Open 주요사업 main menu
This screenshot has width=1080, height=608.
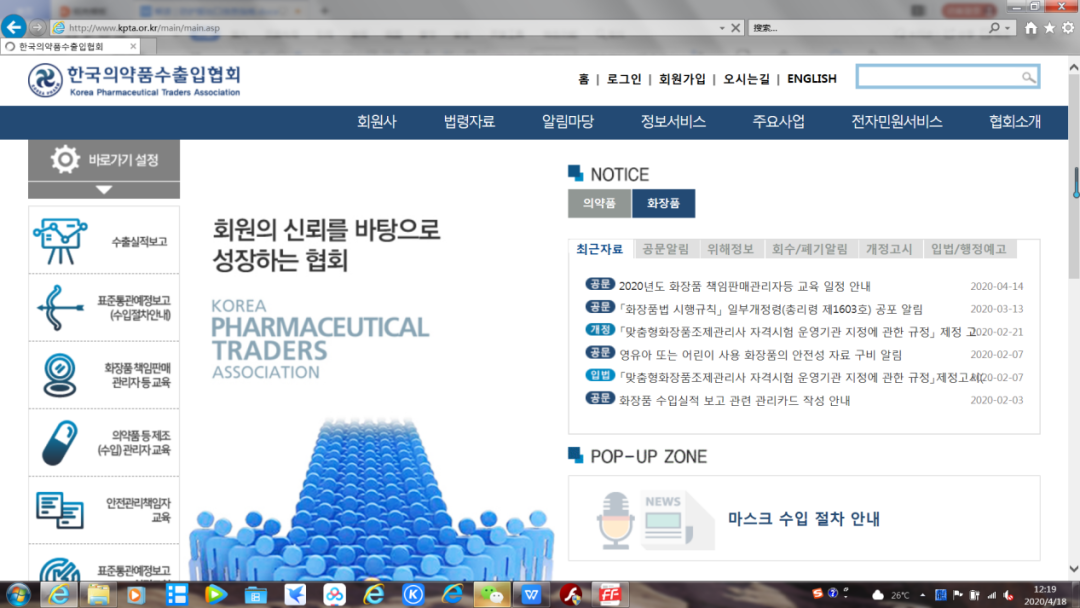(778, 122)
